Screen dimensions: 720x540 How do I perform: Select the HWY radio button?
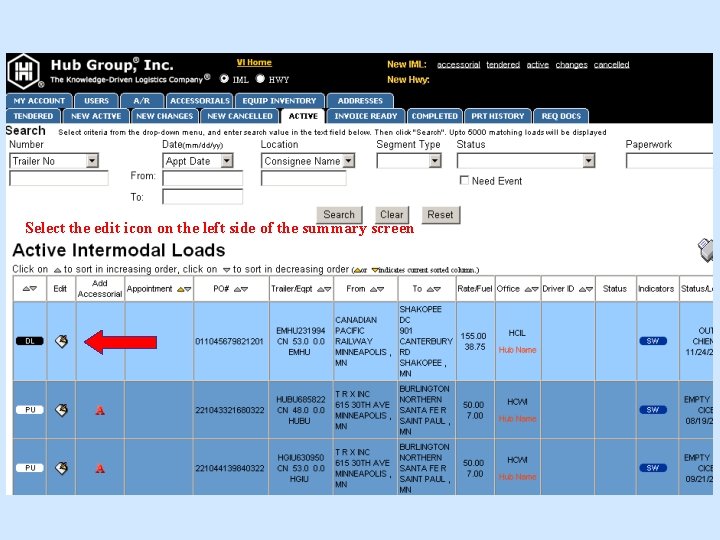[x=260, y=79]
